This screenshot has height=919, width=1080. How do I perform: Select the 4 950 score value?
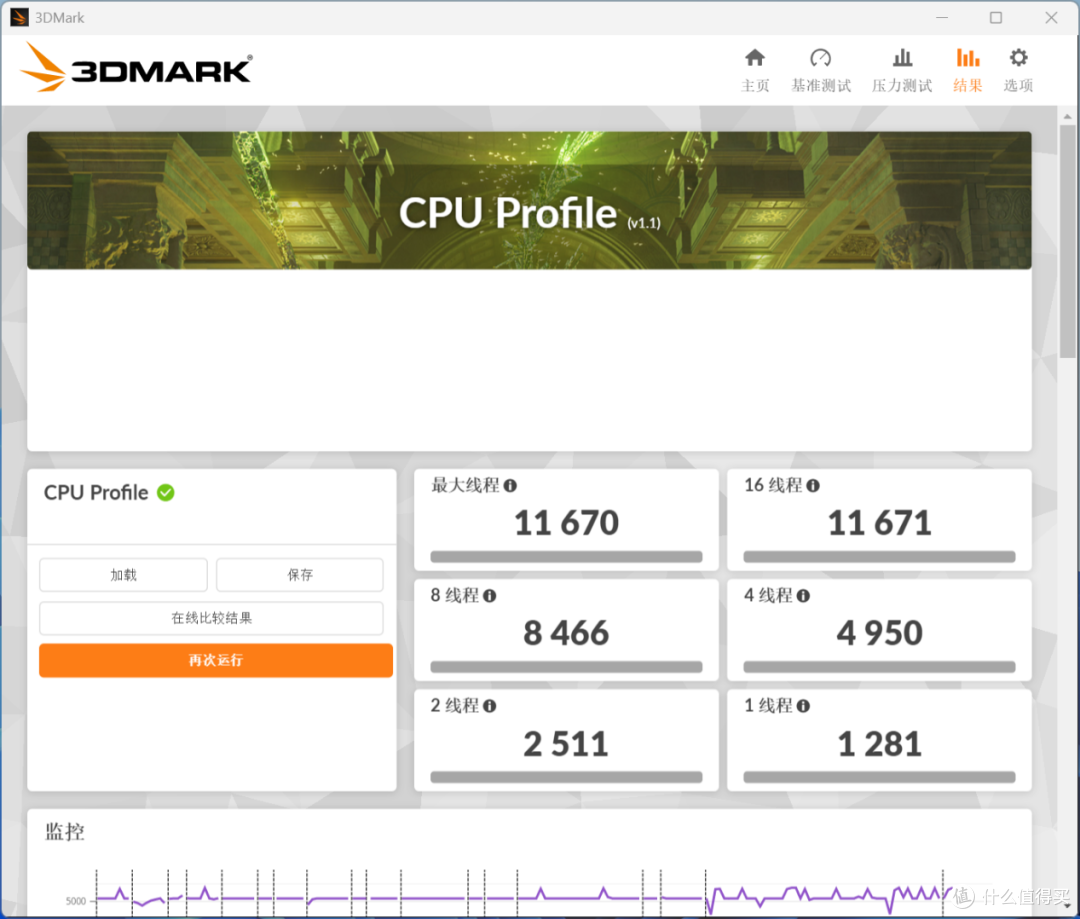point(880,633)
